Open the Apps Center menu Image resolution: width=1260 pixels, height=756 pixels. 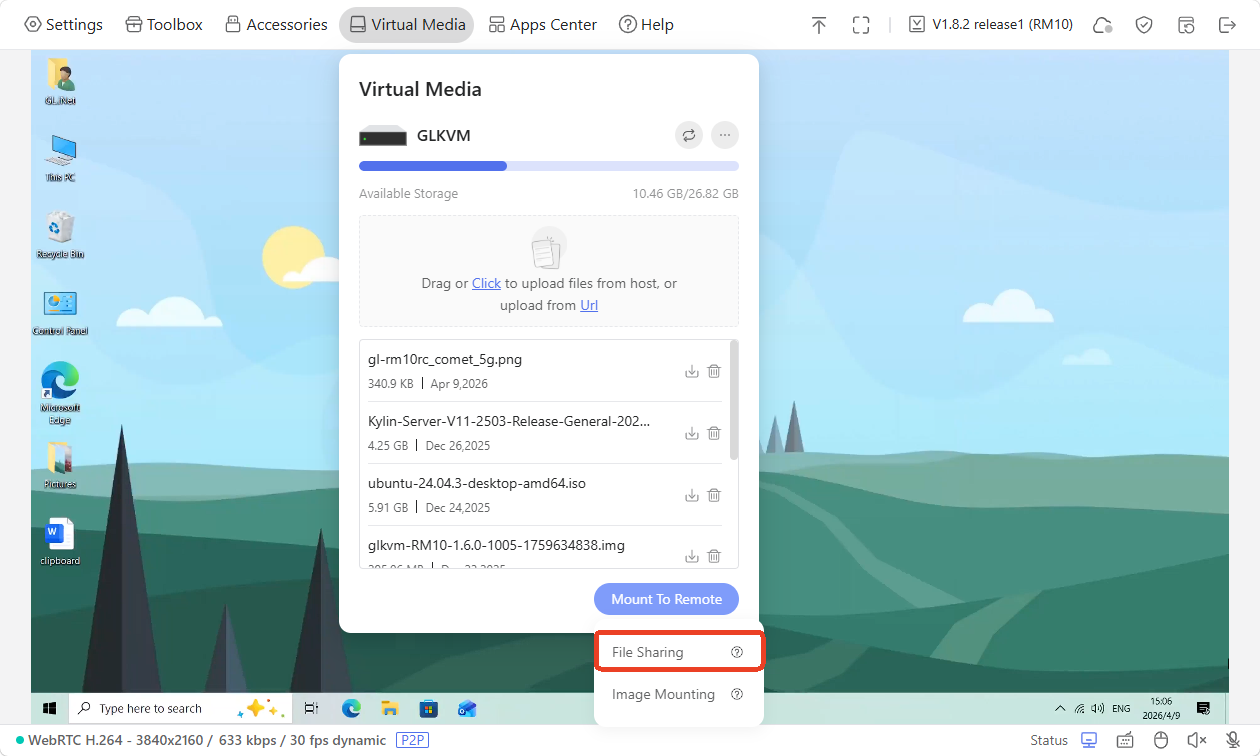(x=542, y=25)
